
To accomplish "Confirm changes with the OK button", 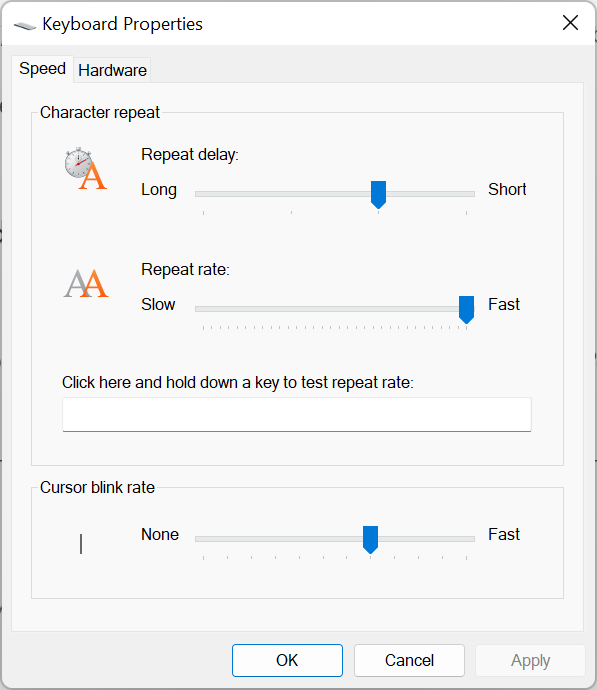I will (287, 660).
